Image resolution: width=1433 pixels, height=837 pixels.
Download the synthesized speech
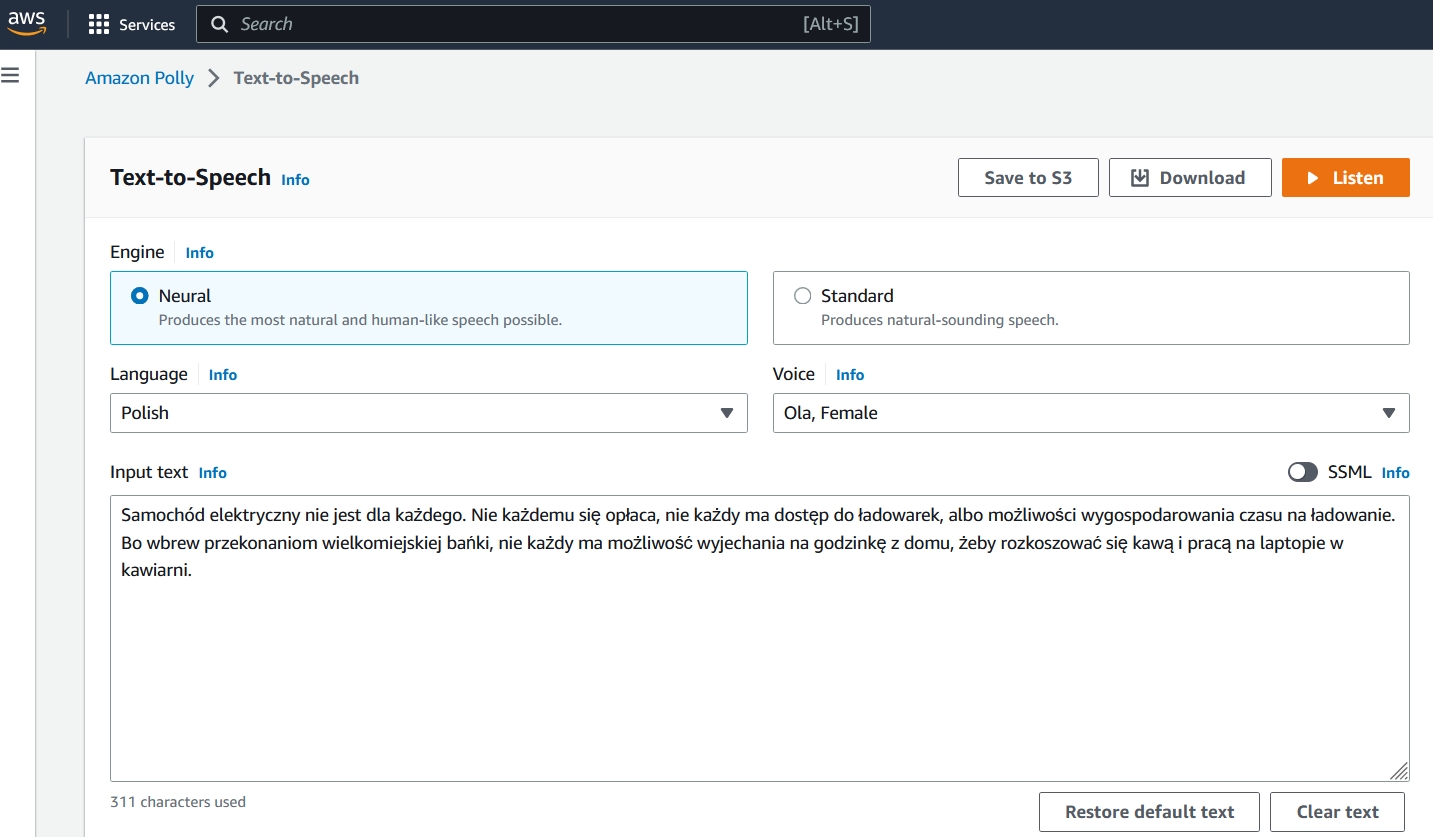point(1190,178)
